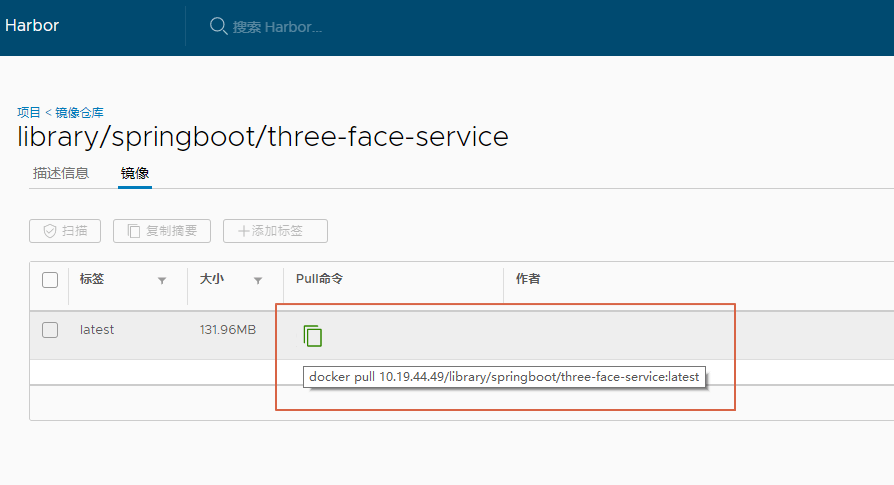The height and width of the screenshot is (485, 894).
Task: Open the 大小 column filter
Action: [x=258, y=281]
